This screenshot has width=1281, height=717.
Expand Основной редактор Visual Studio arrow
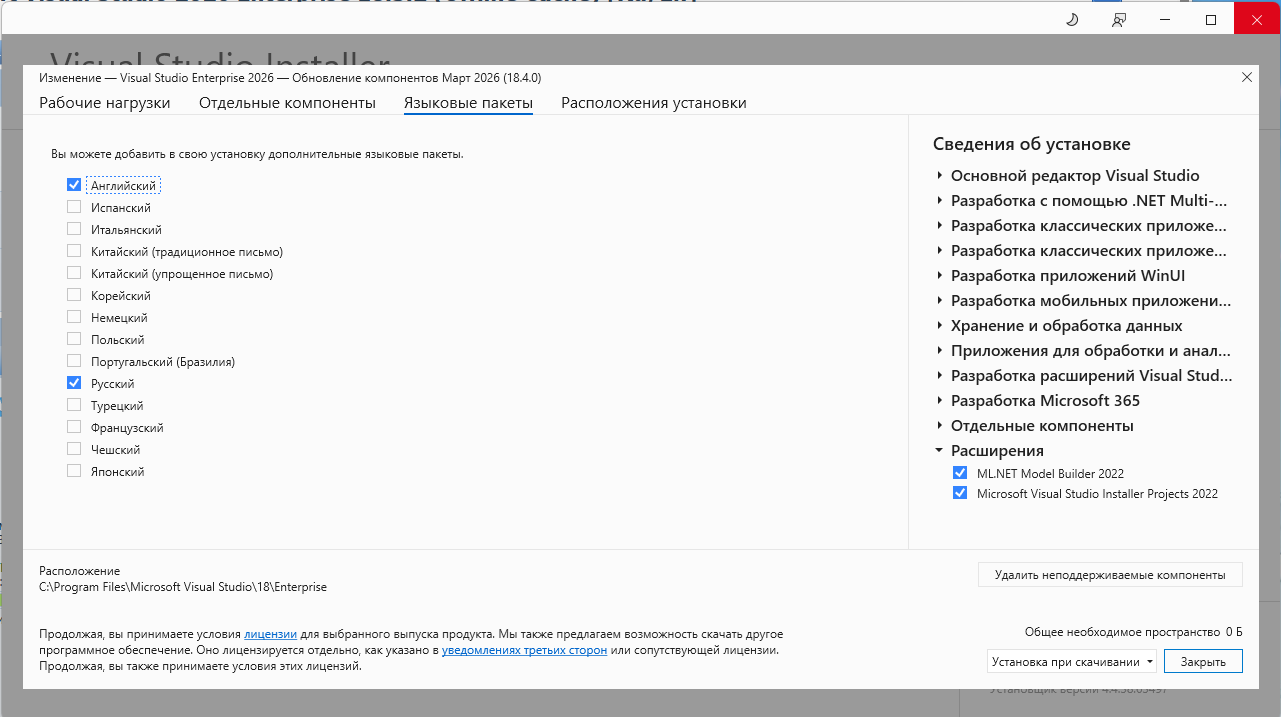coord(940,175)
